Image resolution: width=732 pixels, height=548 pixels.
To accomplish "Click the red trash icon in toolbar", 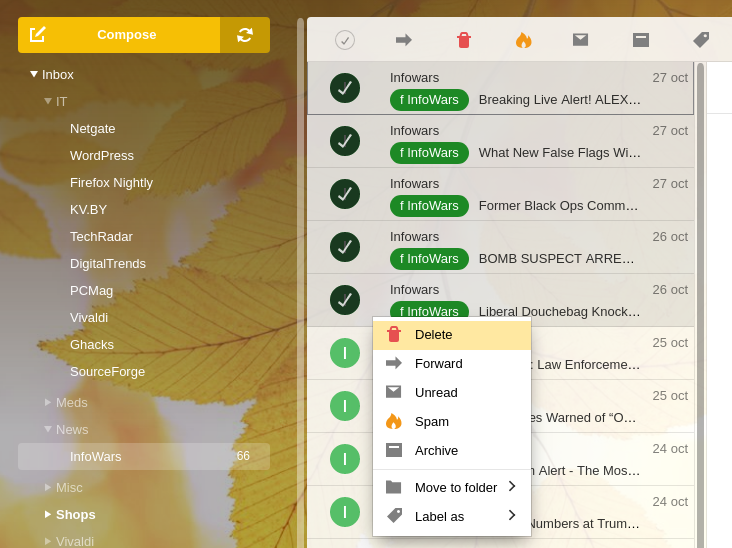I will tap(464, 40).
